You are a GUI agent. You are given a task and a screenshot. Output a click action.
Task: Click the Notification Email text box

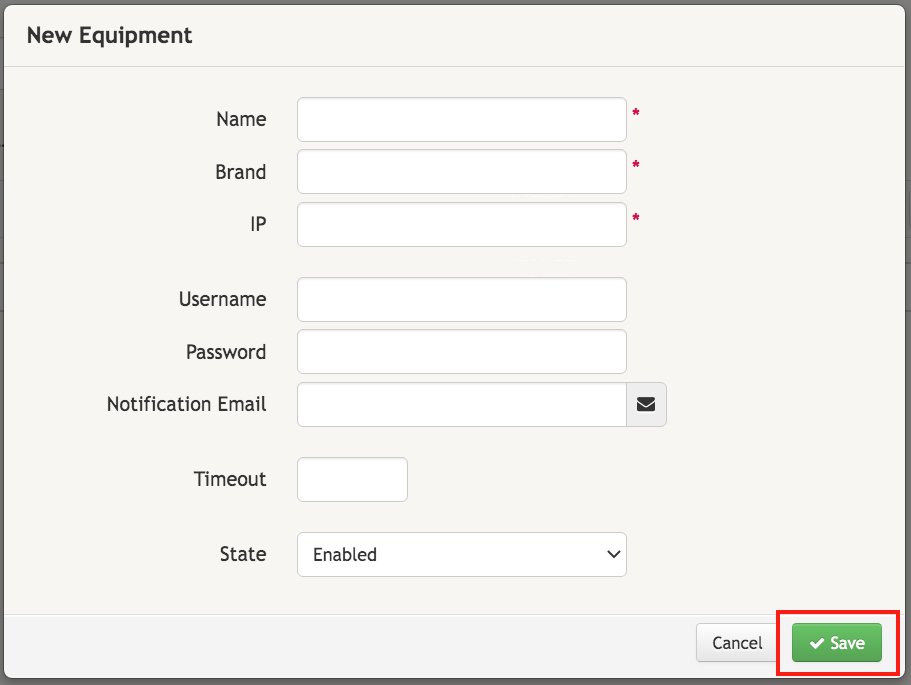tap(460, 404)
